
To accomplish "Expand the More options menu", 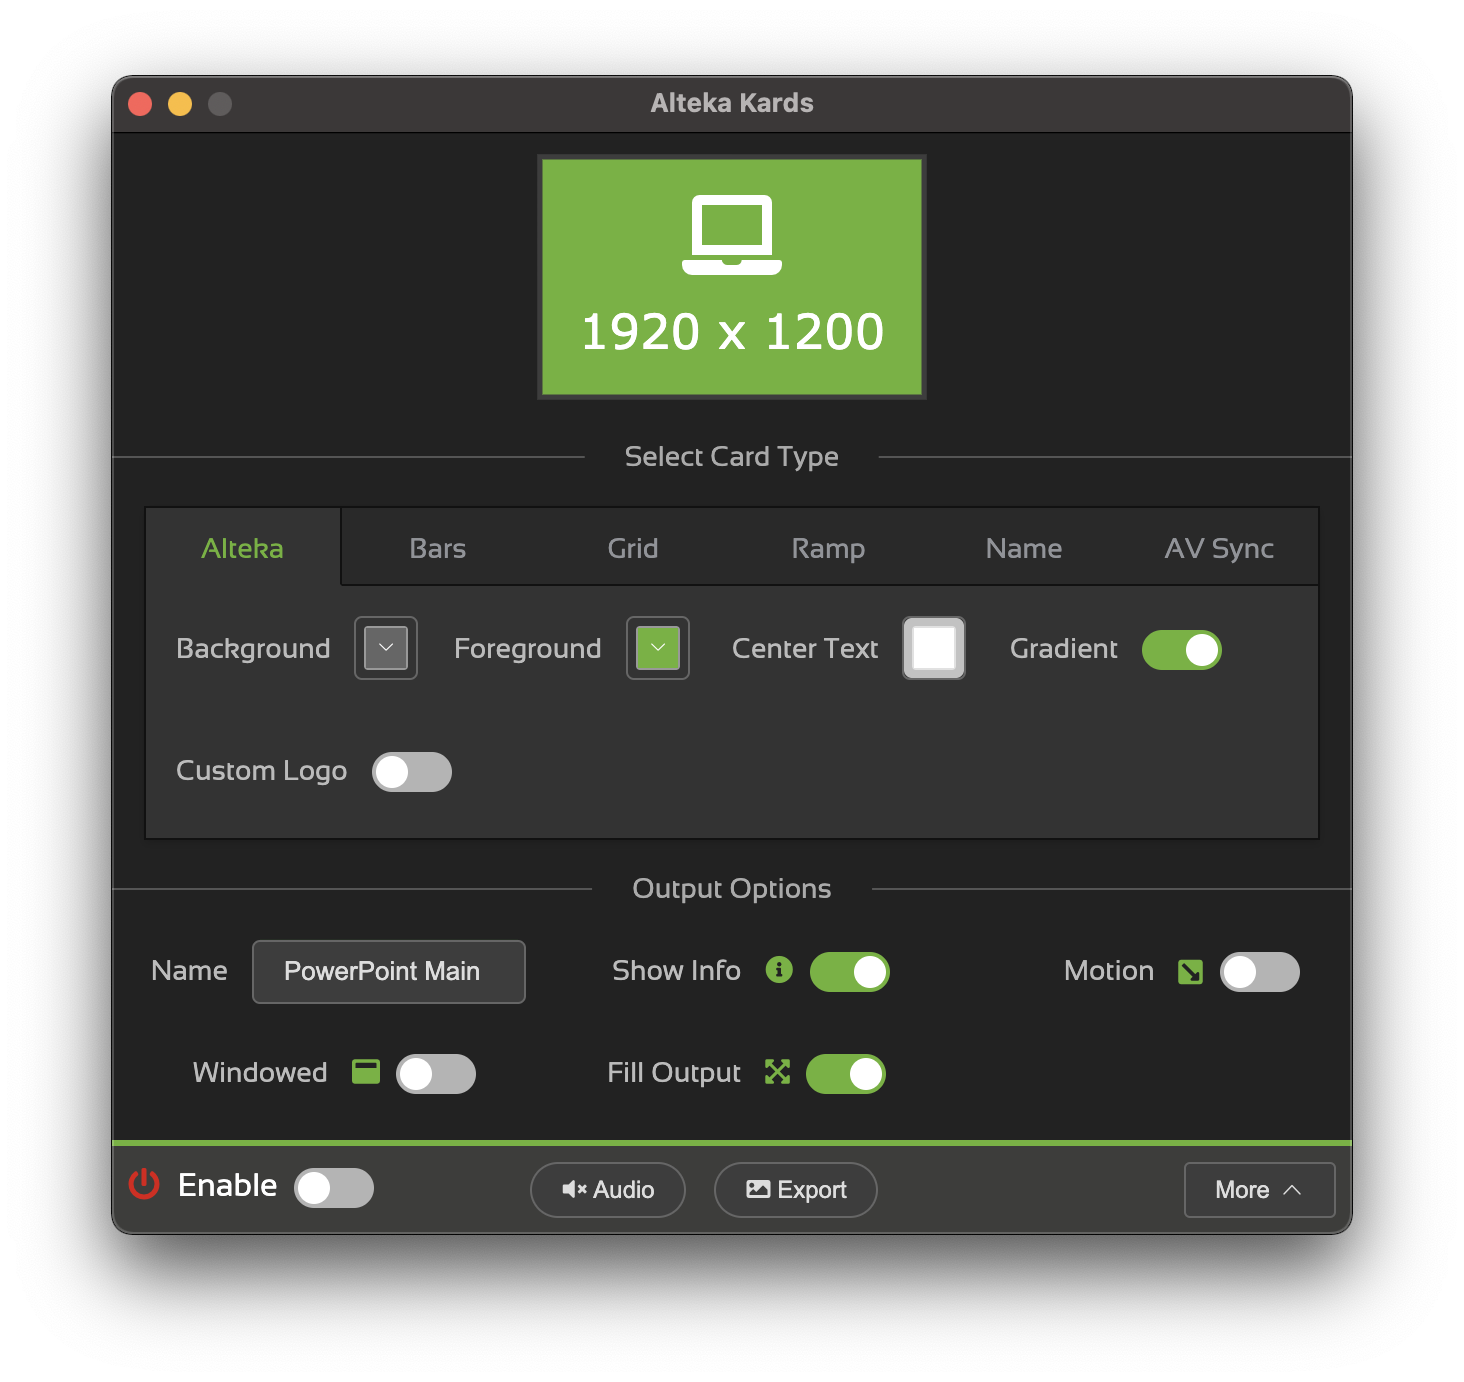I will 1259,1190.
